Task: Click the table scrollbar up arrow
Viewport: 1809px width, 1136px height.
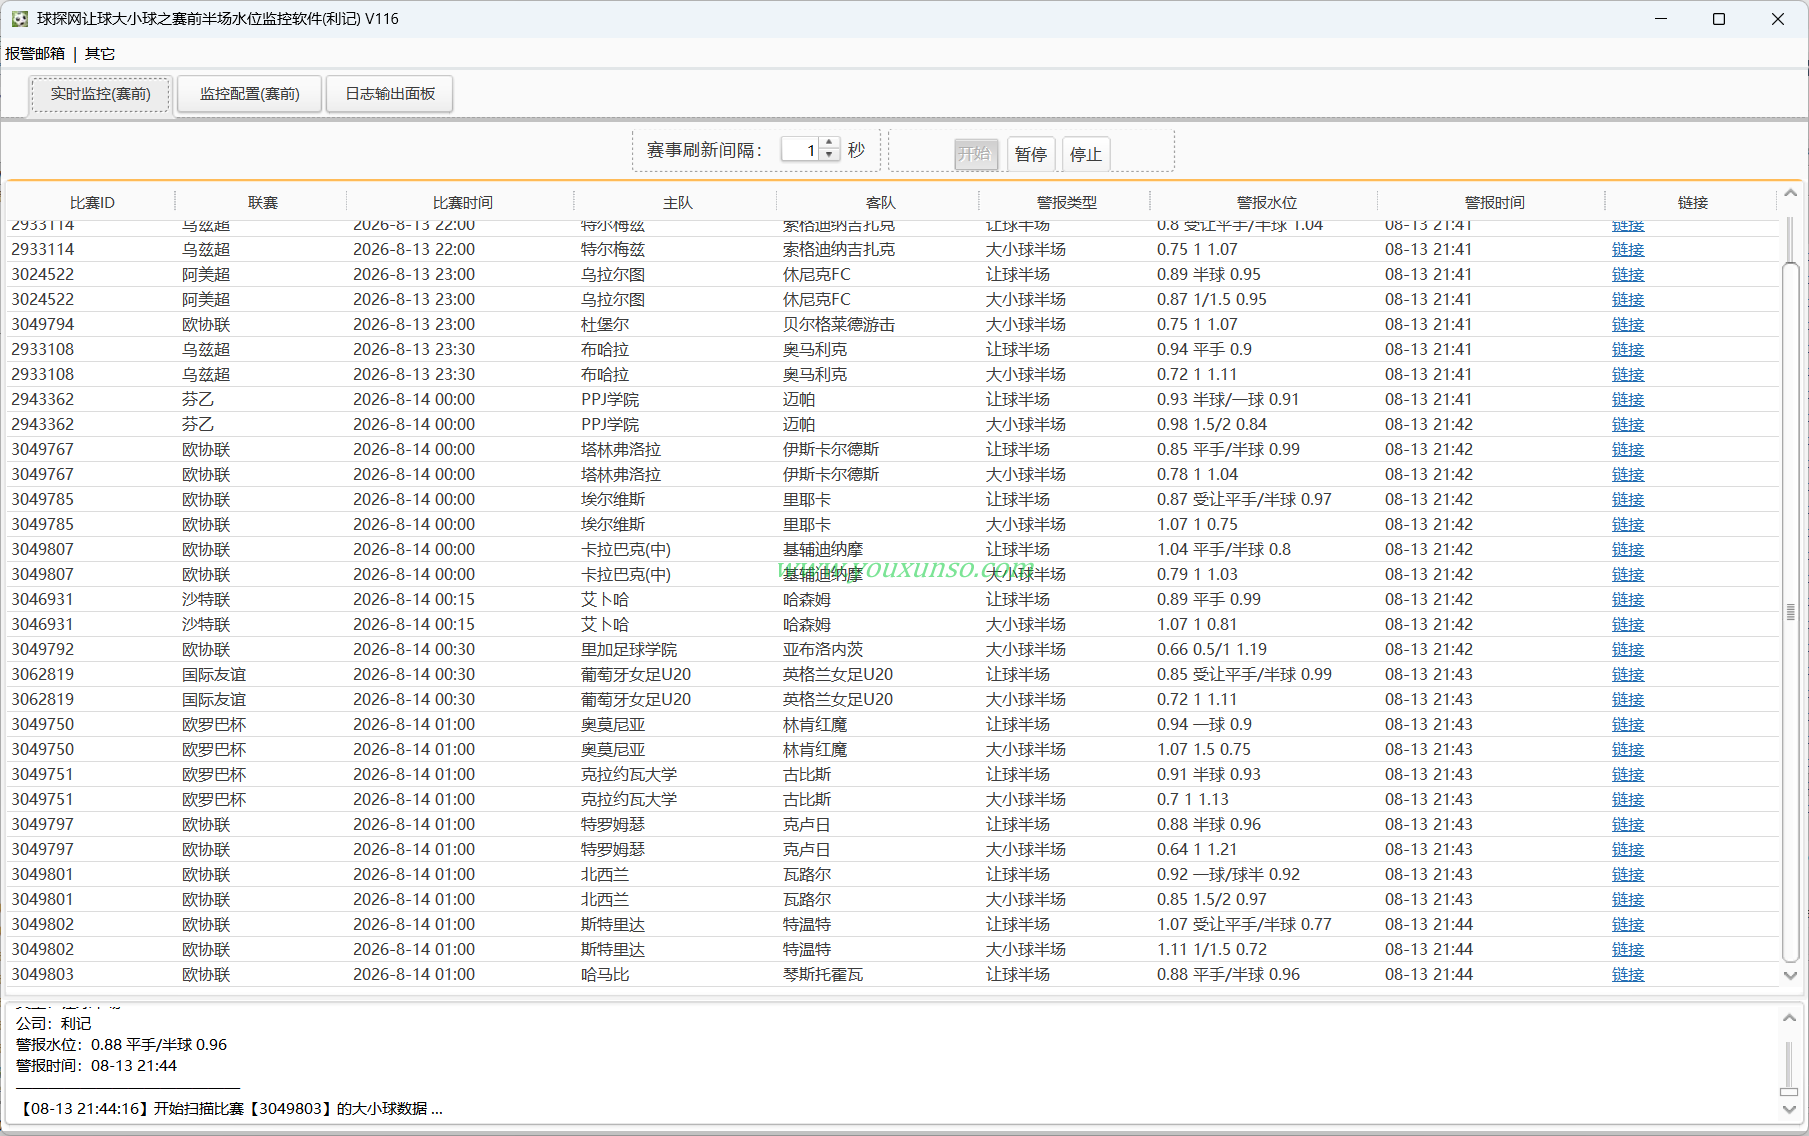Action: pos(1790,194)
